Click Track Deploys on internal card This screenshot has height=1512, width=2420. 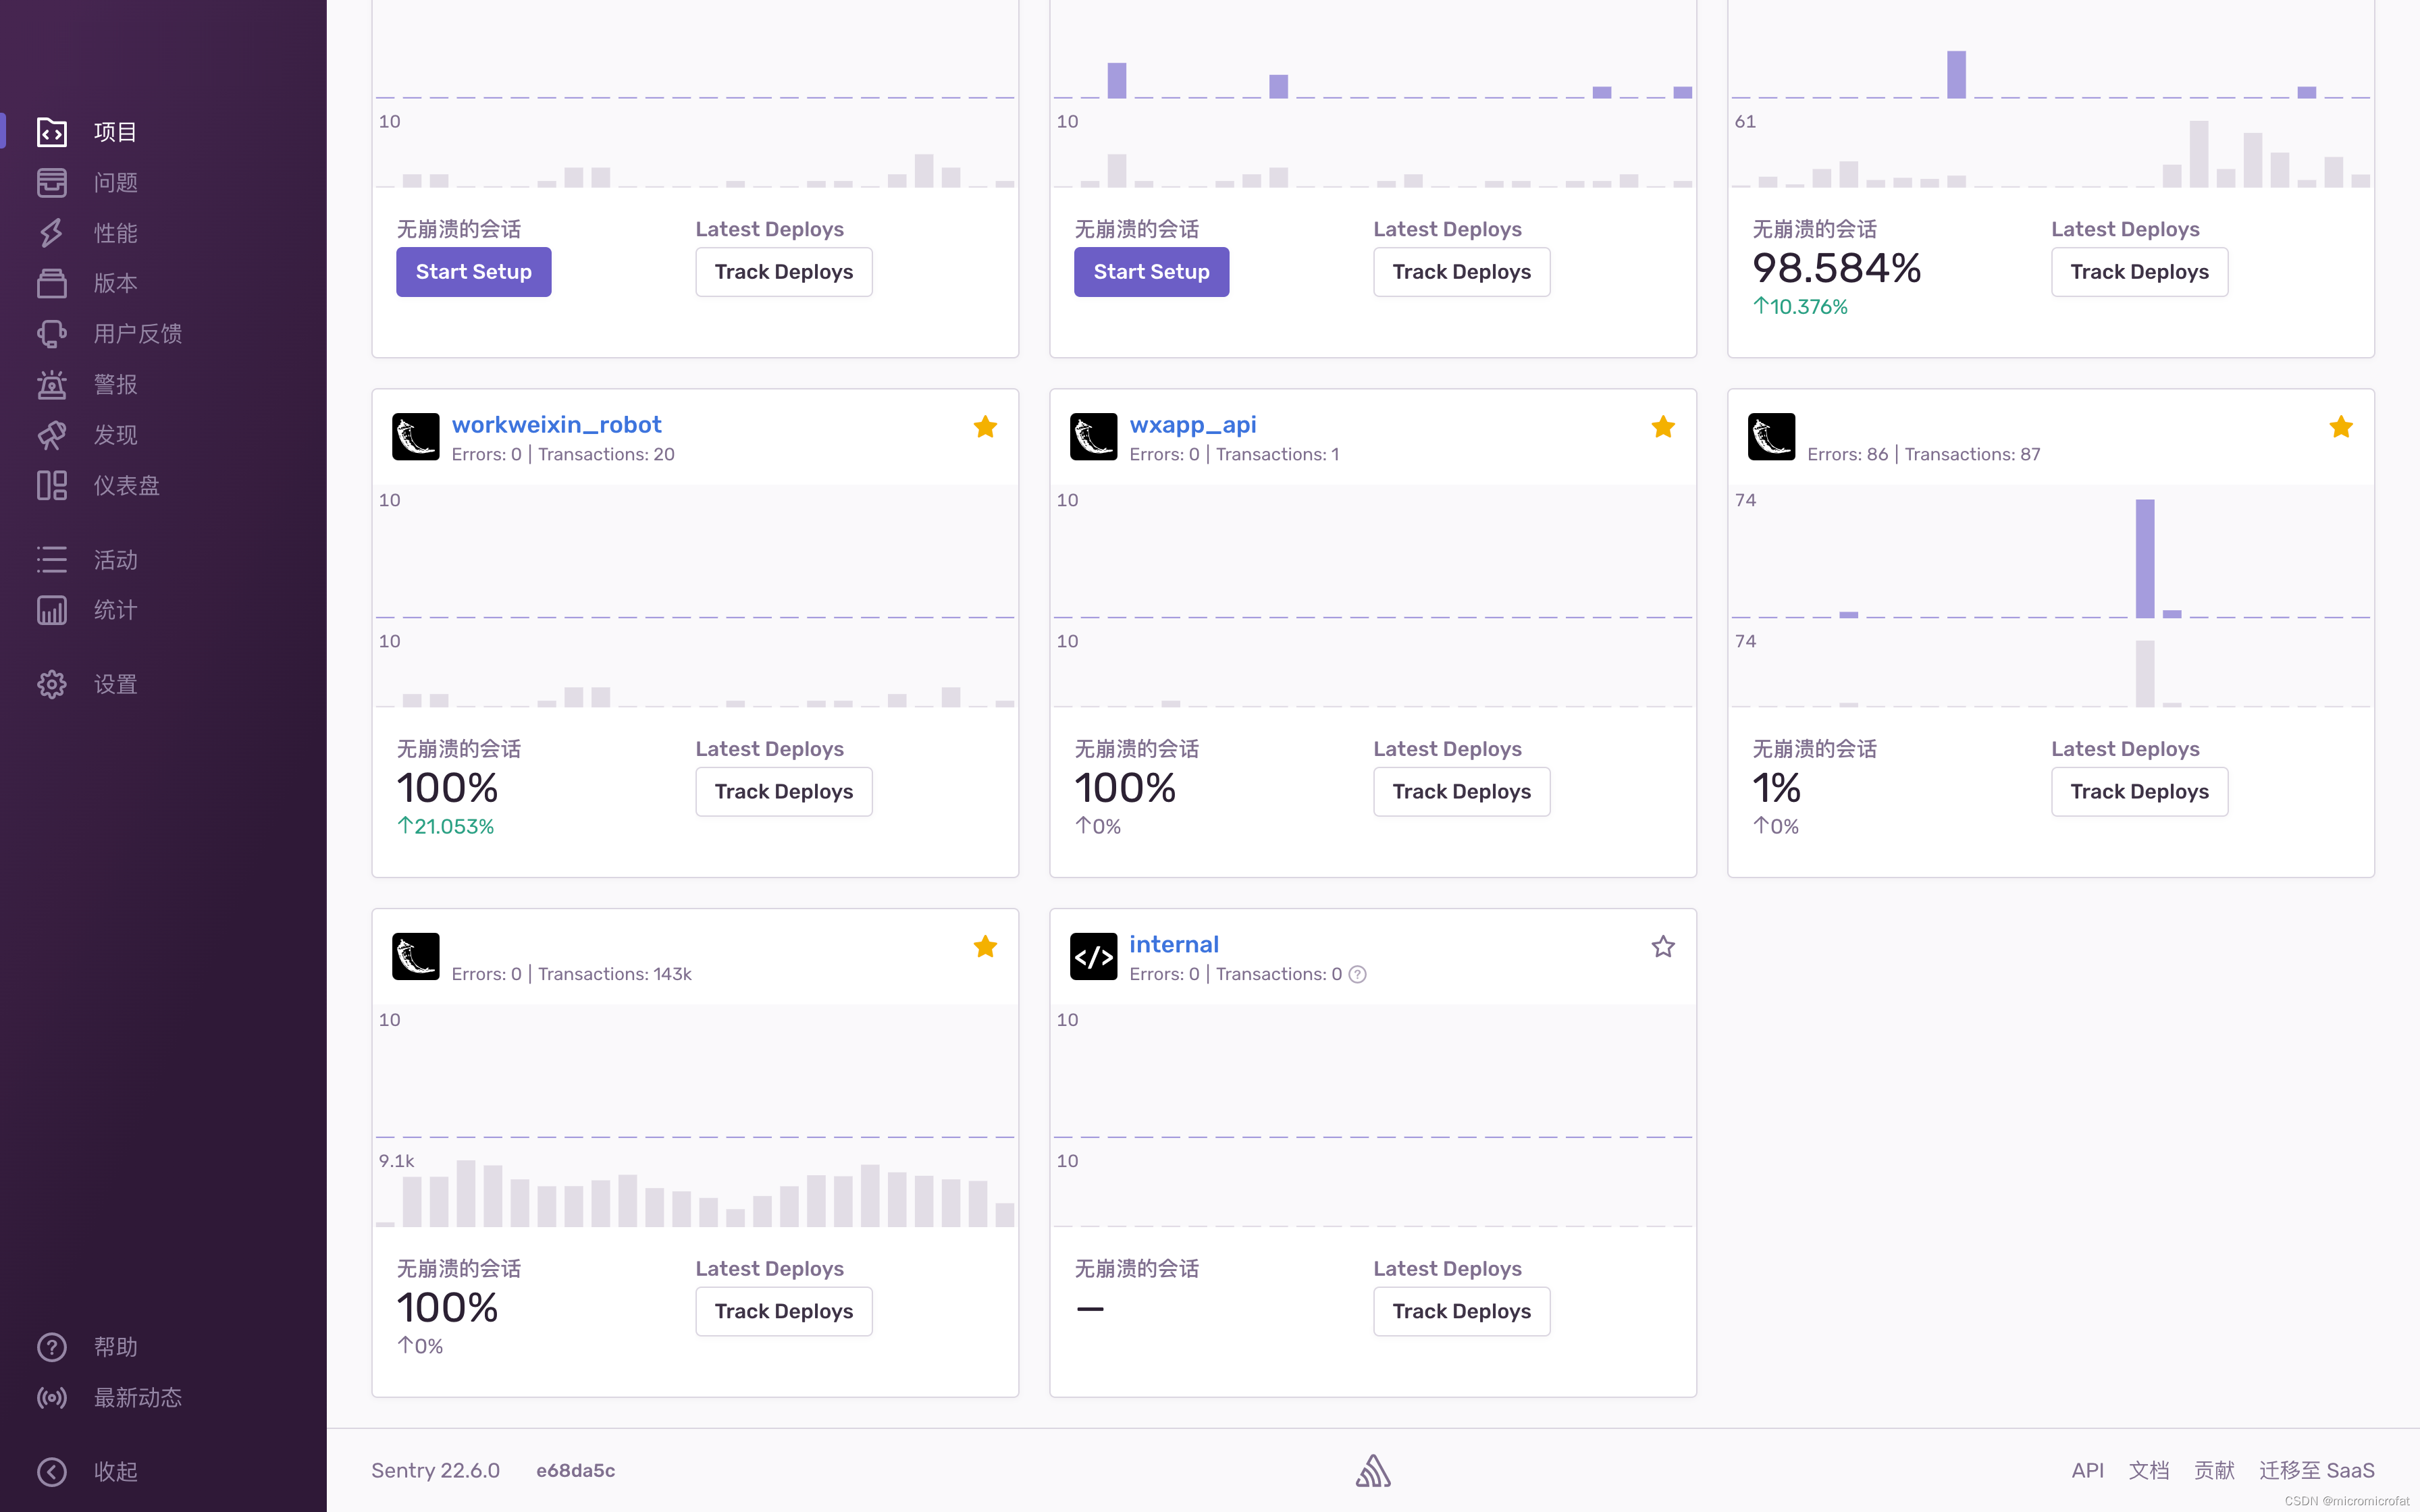pyautogui.click(x=1462, y=1311)
